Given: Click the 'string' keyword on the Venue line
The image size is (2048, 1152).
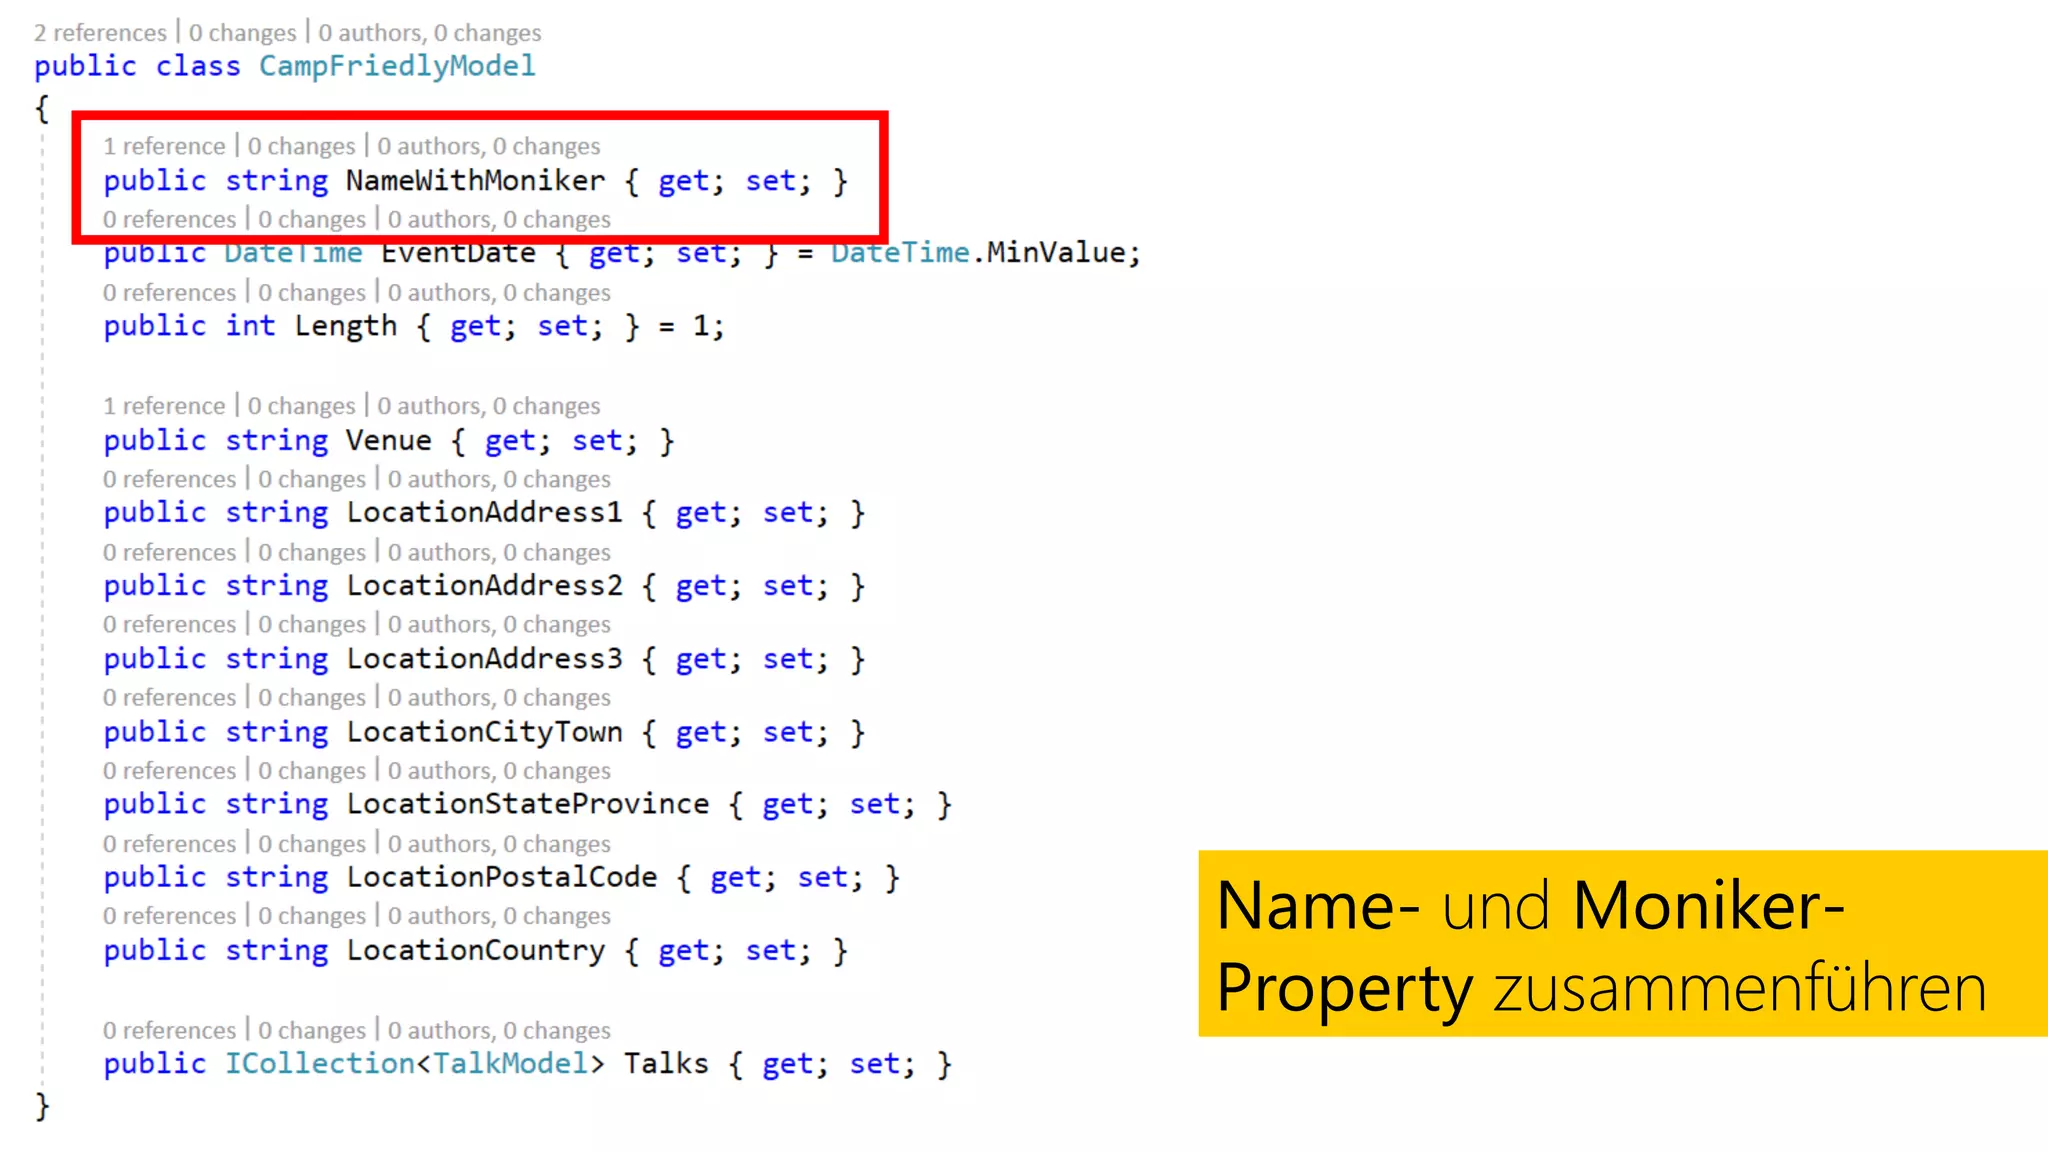Looking at the screenshot, I should pos(276,441).
